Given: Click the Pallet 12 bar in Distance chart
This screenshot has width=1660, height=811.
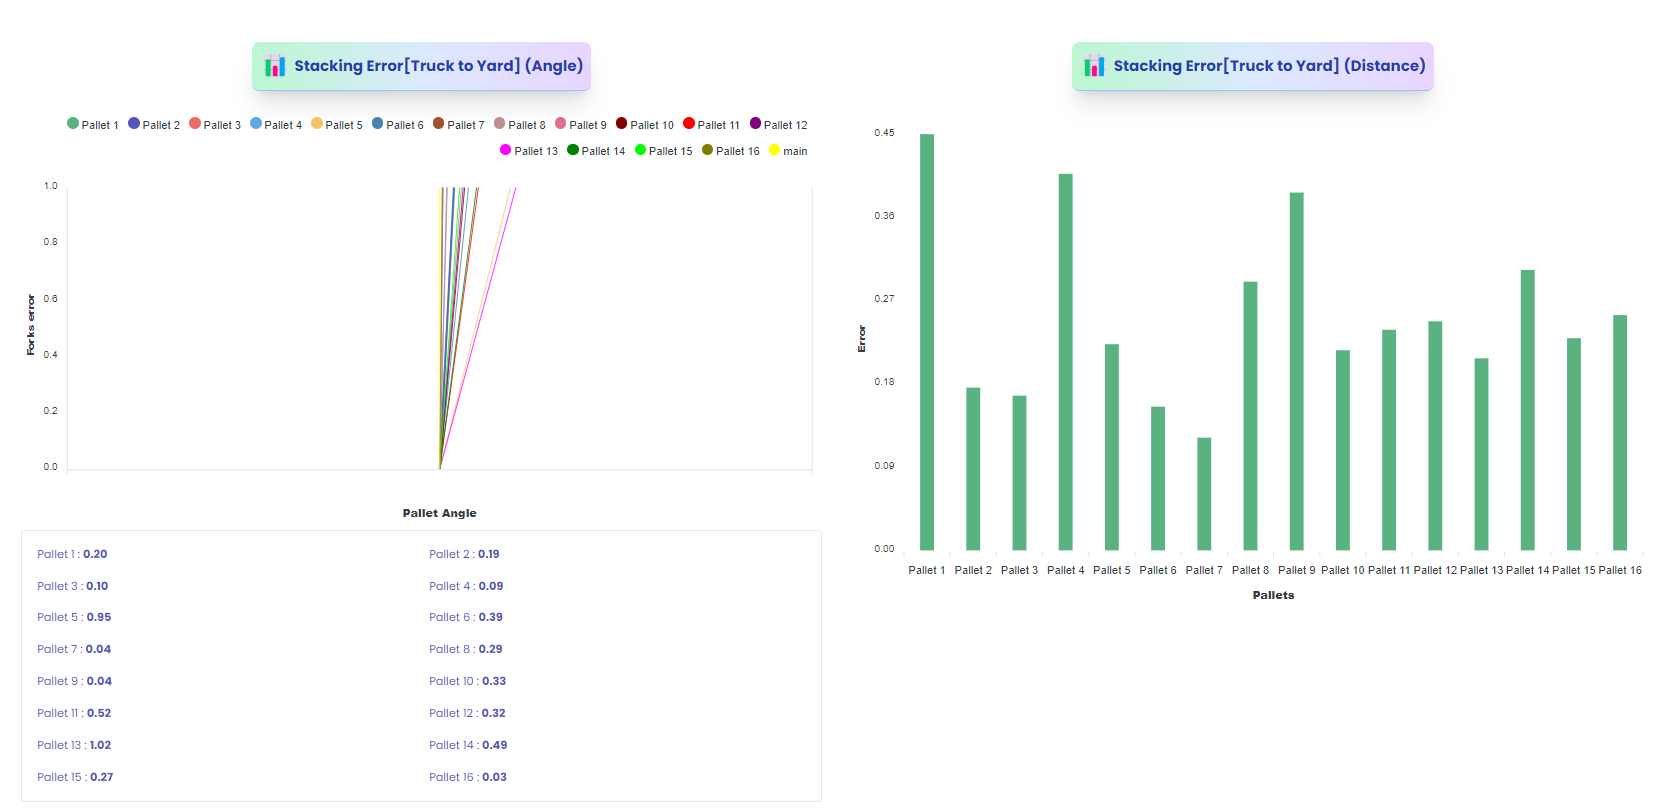Looking at the screenshot, I should pyautogui.click(x=1435, y=436).
